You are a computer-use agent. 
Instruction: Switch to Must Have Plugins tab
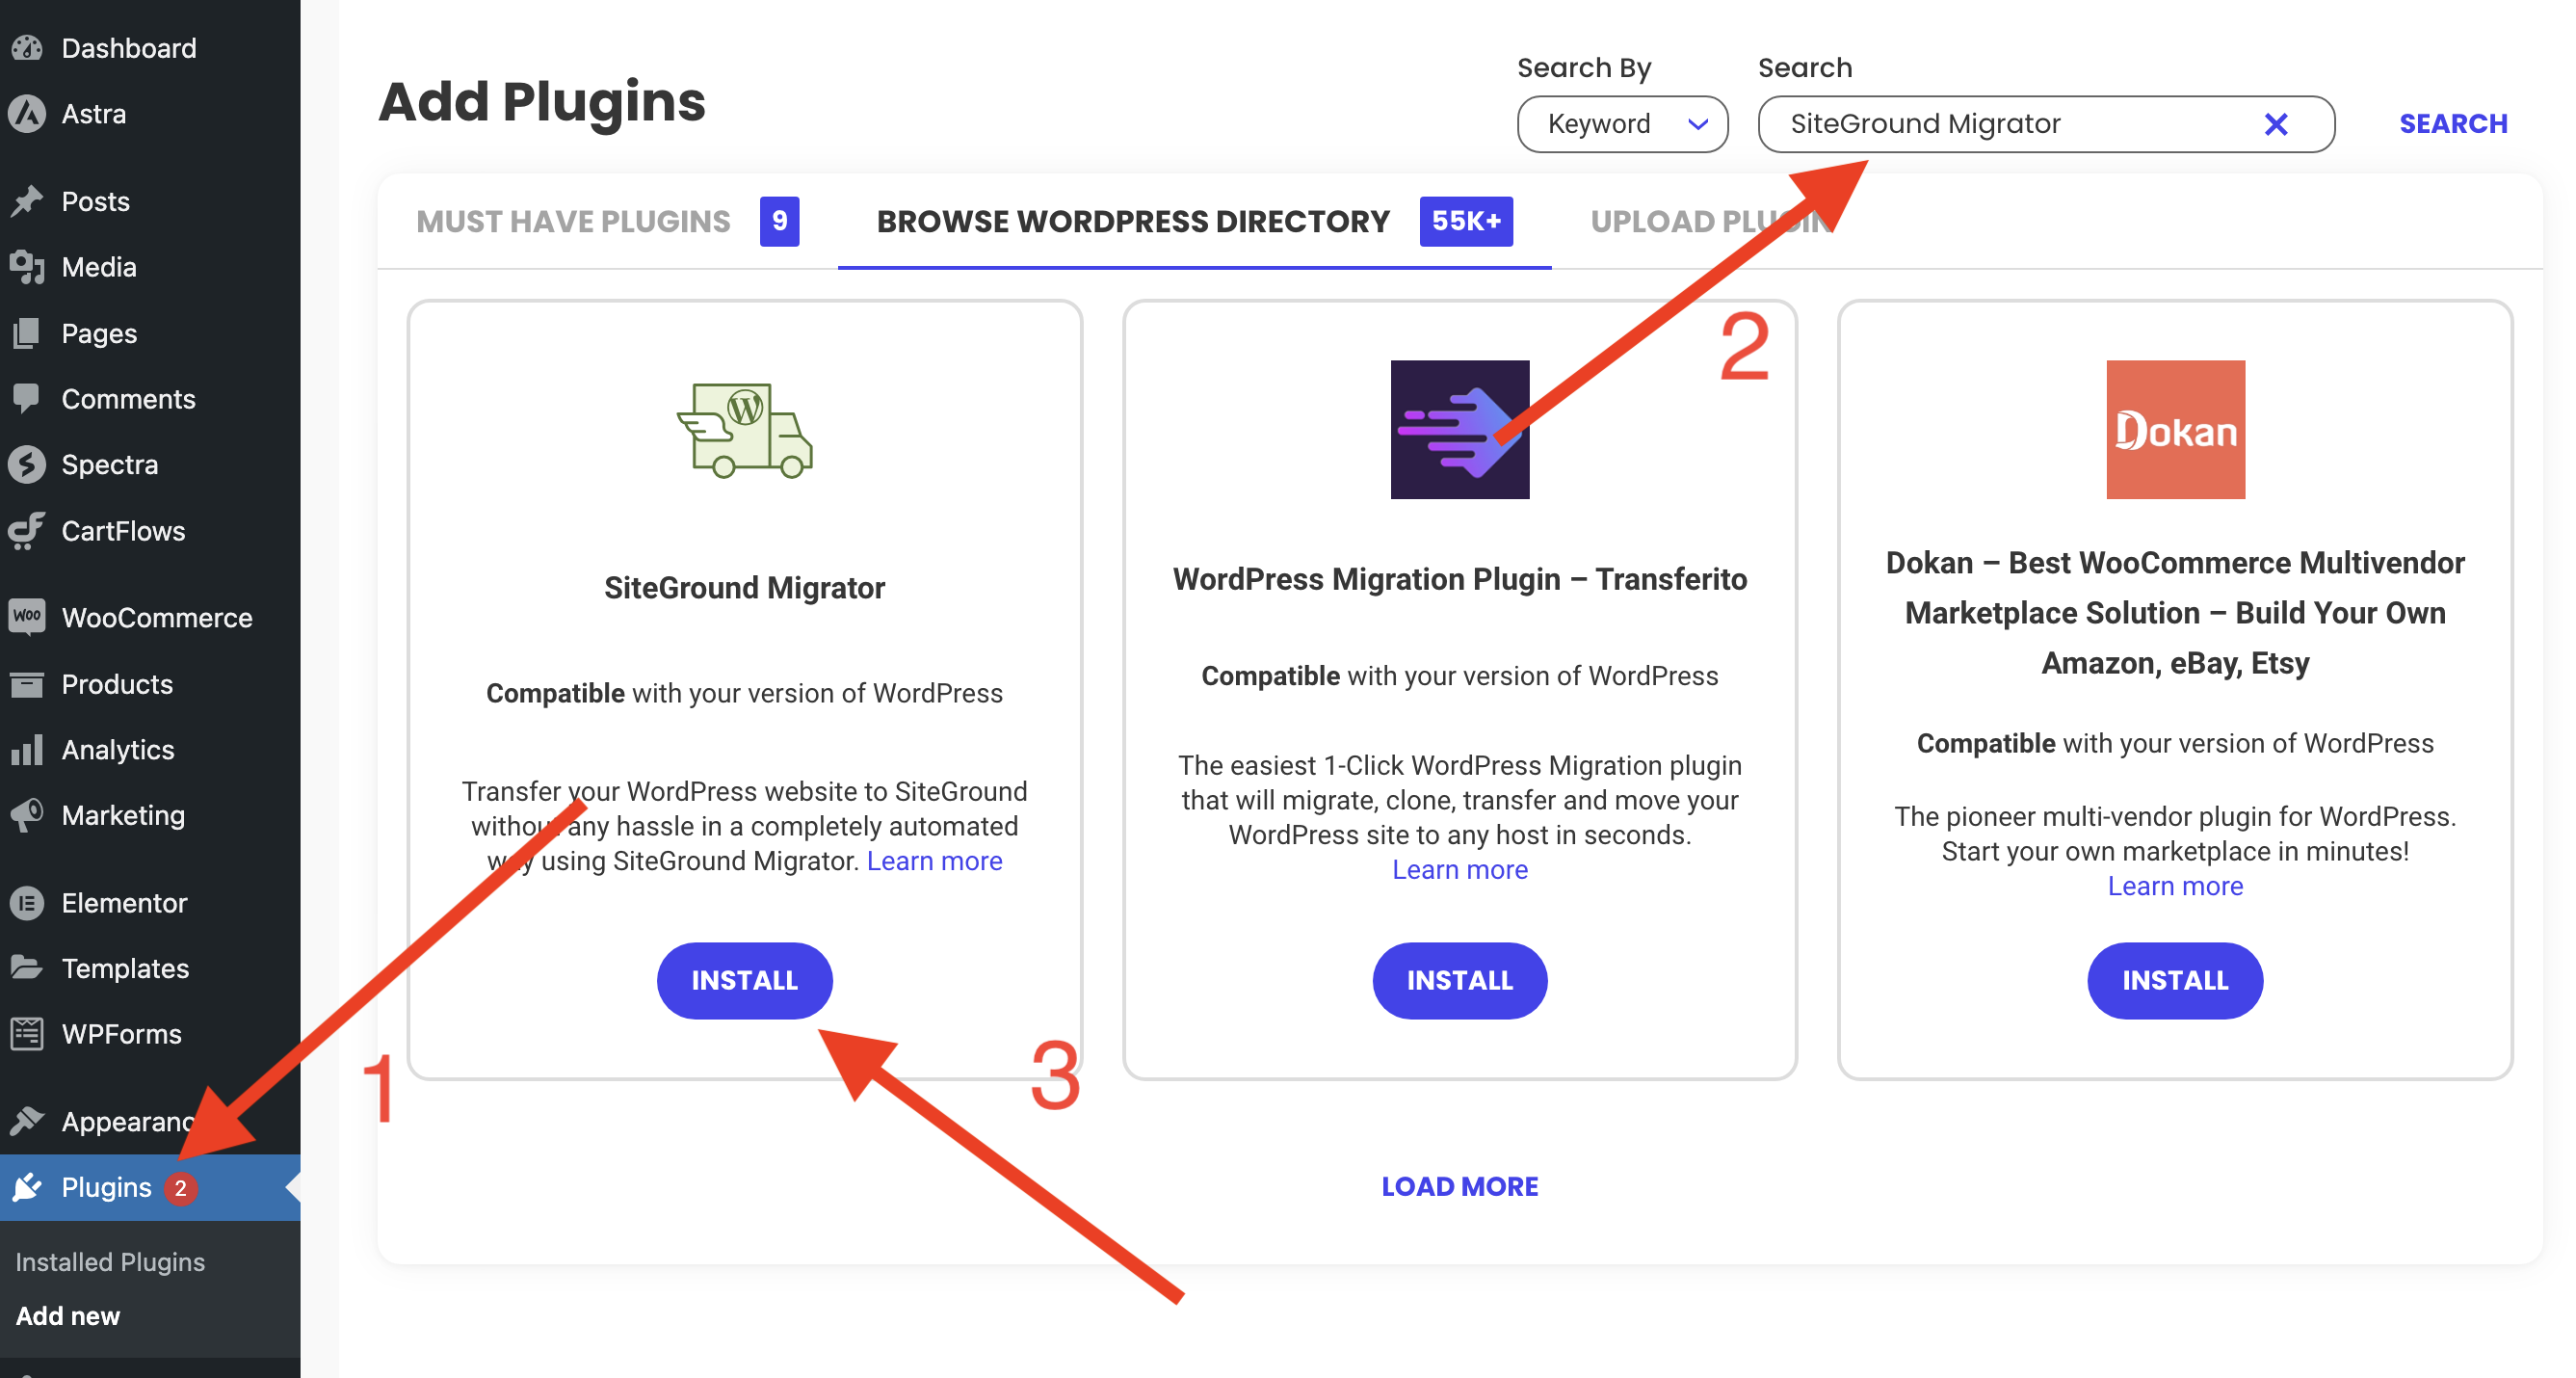coord(607,221)
